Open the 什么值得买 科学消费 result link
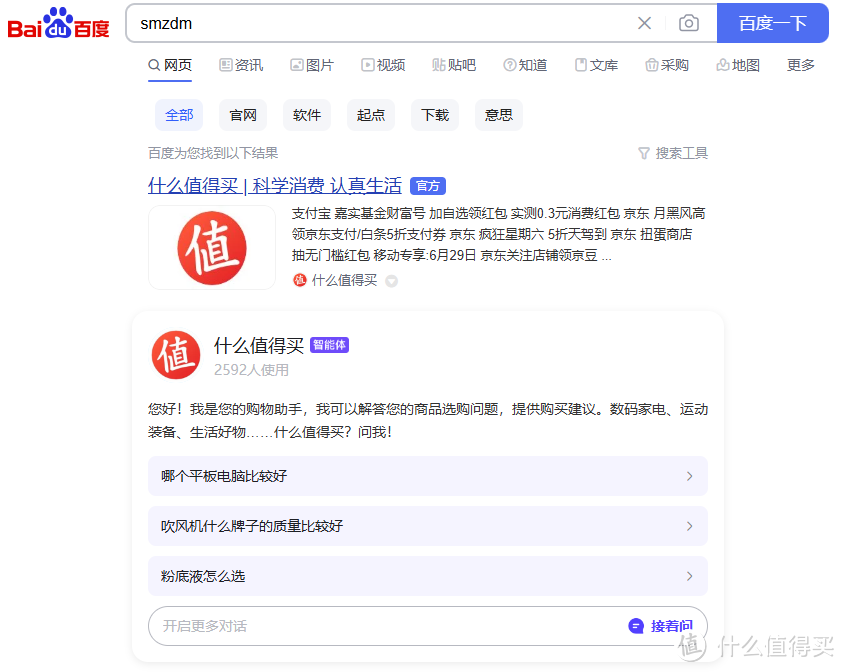 pos(275,186)
